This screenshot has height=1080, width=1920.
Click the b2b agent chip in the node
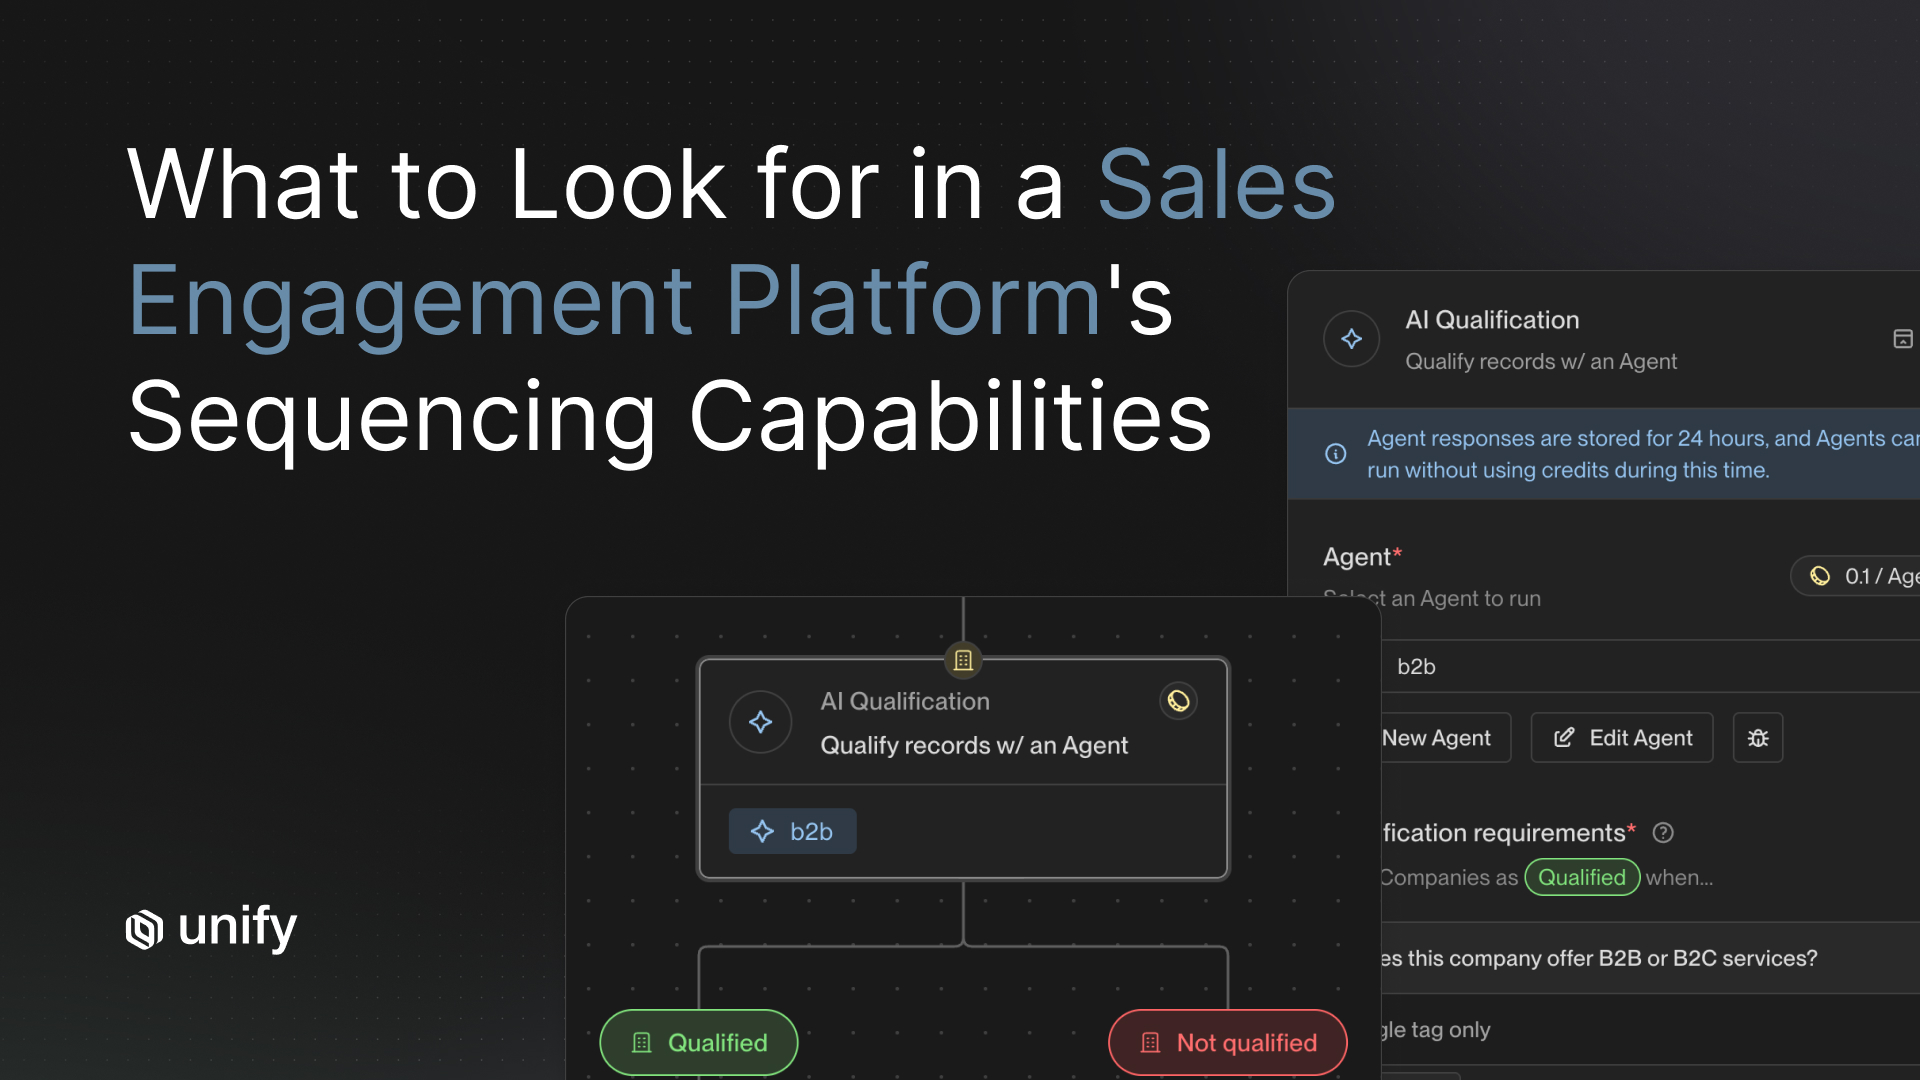[x=792, y=831]
